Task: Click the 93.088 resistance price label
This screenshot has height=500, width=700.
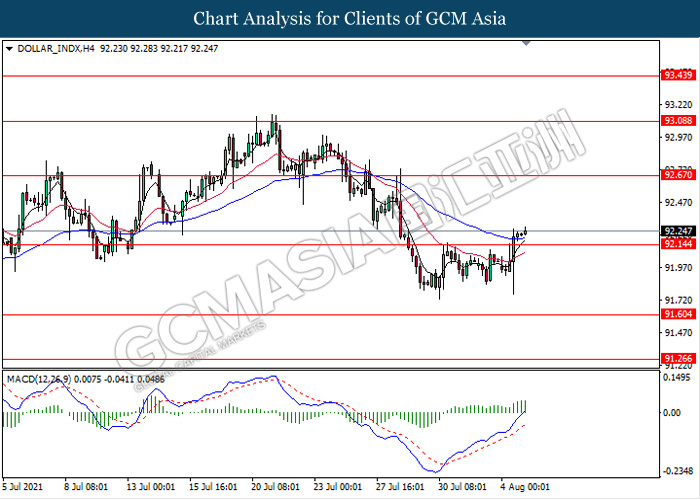Action: pyautogui.click(x=678, y=121)
